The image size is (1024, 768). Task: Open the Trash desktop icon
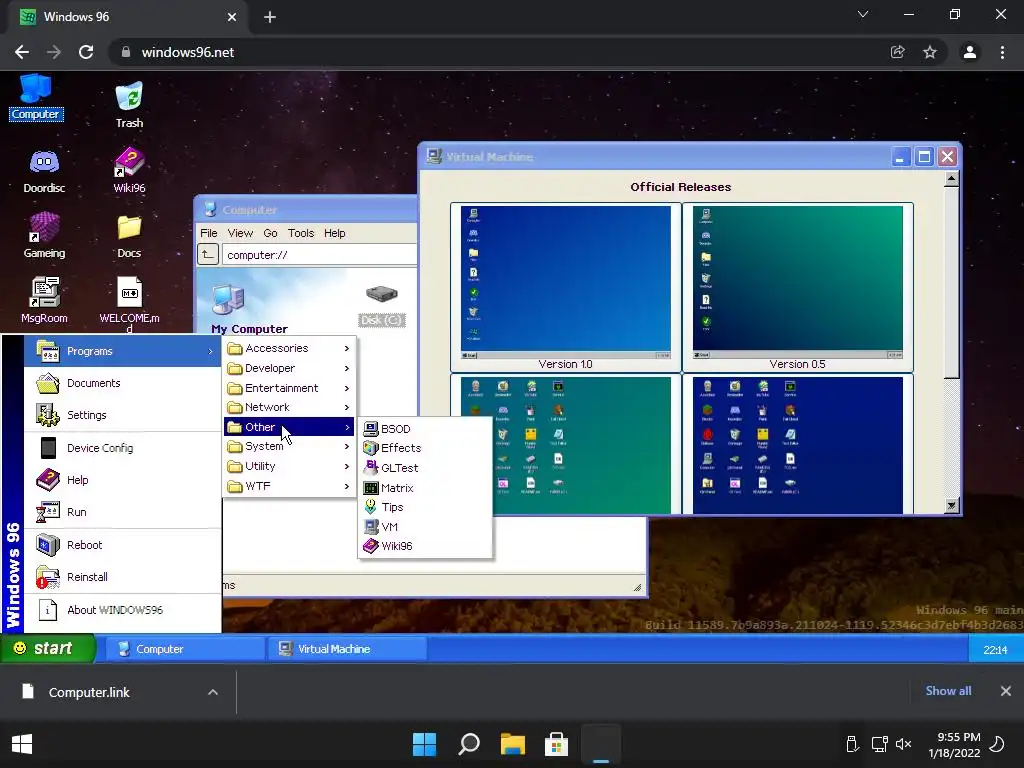129,104
